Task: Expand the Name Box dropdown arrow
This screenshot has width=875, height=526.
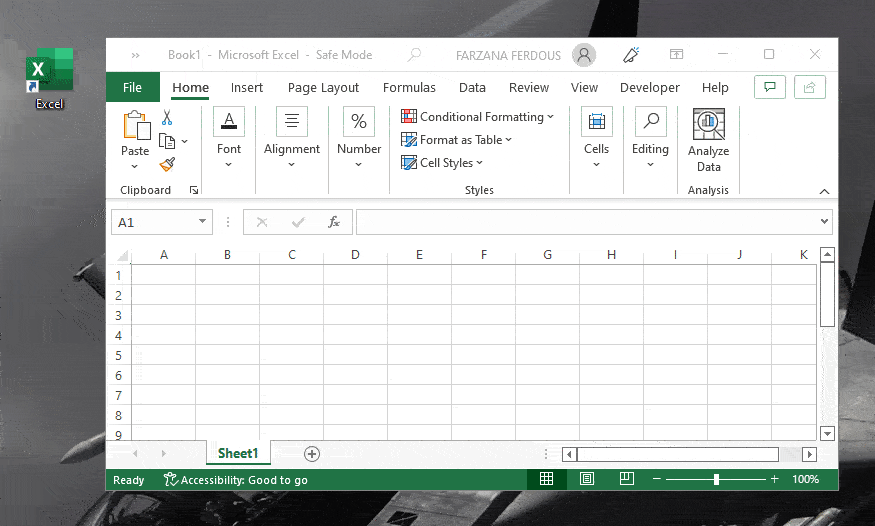Action: (202, 221)
